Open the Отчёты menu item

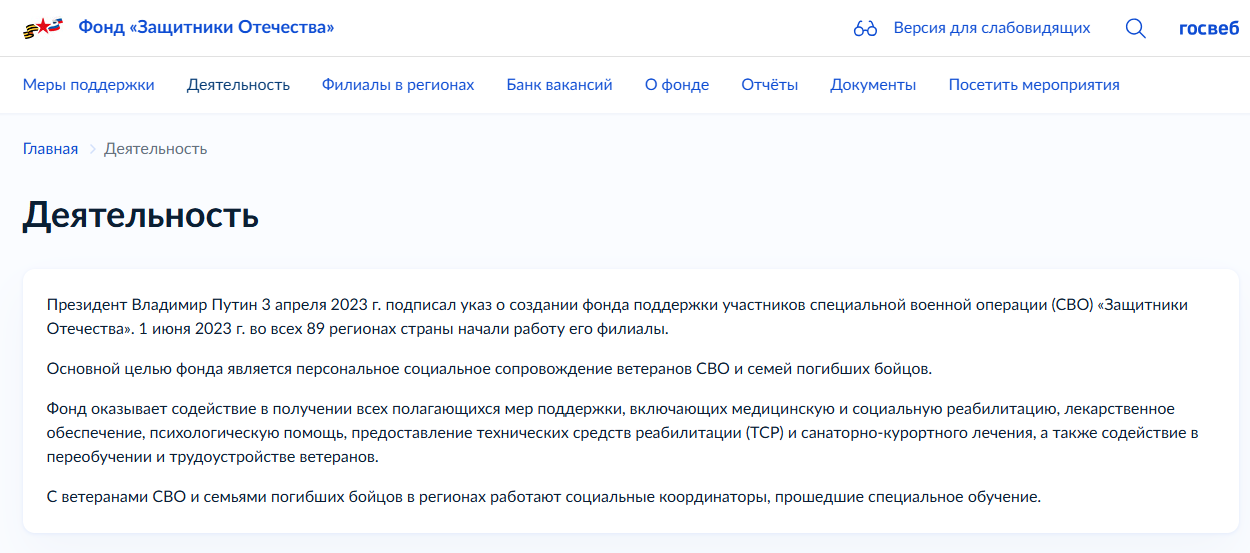(x=769, y=85)
